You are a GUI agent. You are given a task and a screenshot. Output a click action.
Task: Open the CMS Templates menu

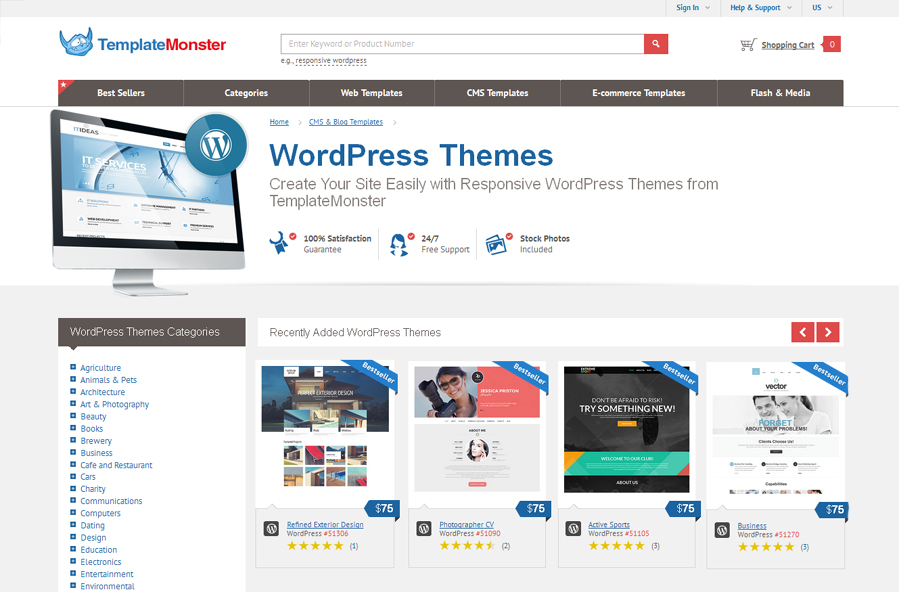[x=497, y=93]
